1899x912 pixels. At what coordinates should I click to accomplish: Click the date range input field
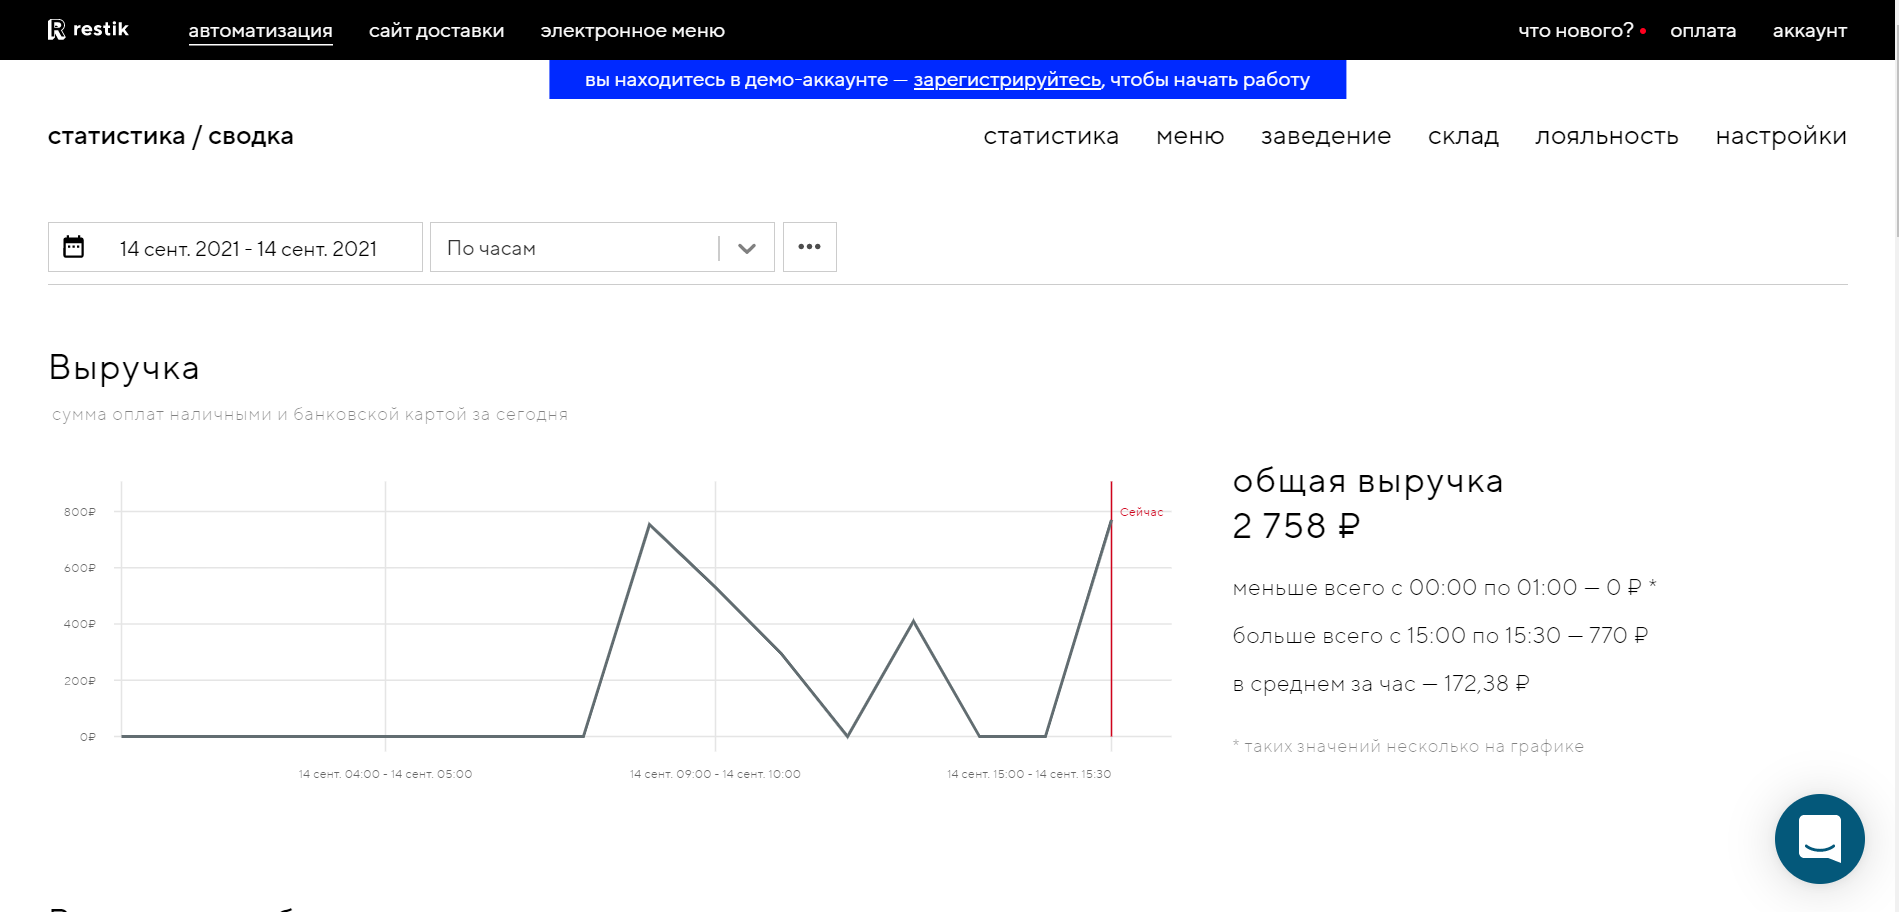pyautogui.click(x=235, y=247)
